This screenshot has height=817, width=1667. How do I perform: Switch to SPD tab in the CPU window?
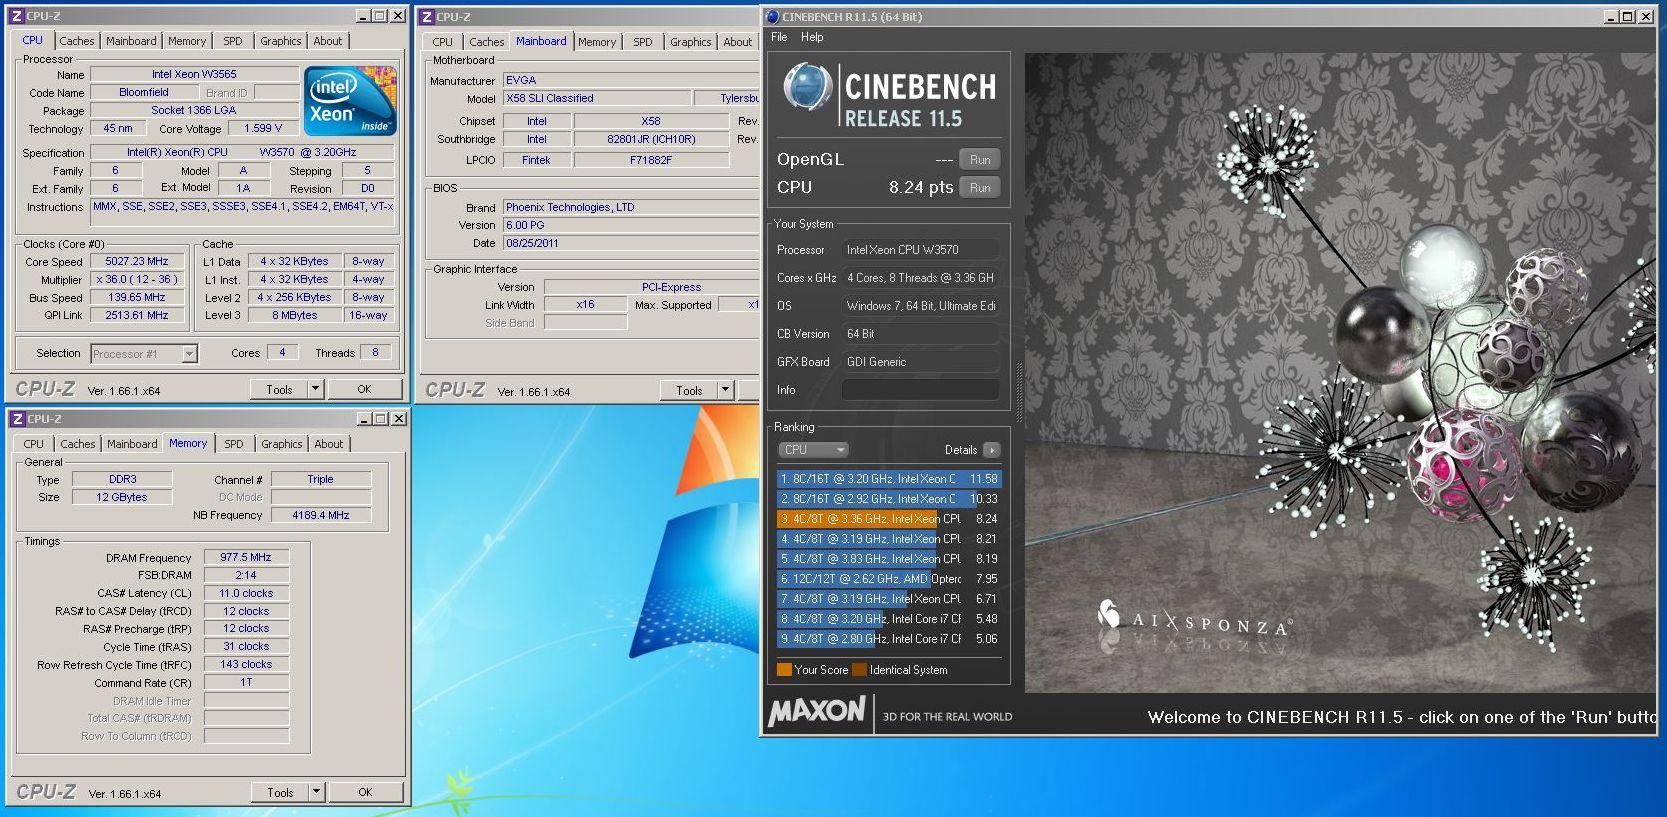pos(233,41)
